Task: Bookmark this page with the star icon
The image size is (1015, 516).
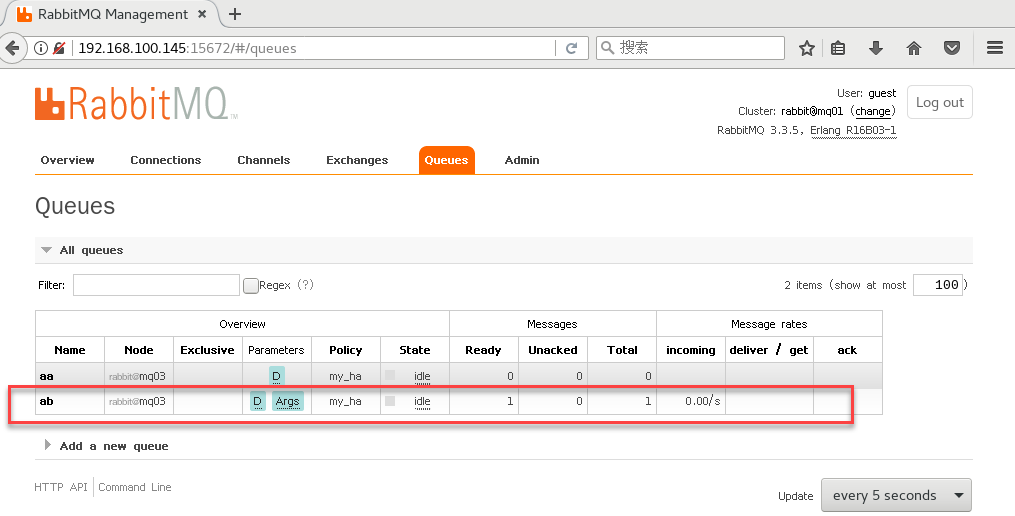Action: [807, 48]
